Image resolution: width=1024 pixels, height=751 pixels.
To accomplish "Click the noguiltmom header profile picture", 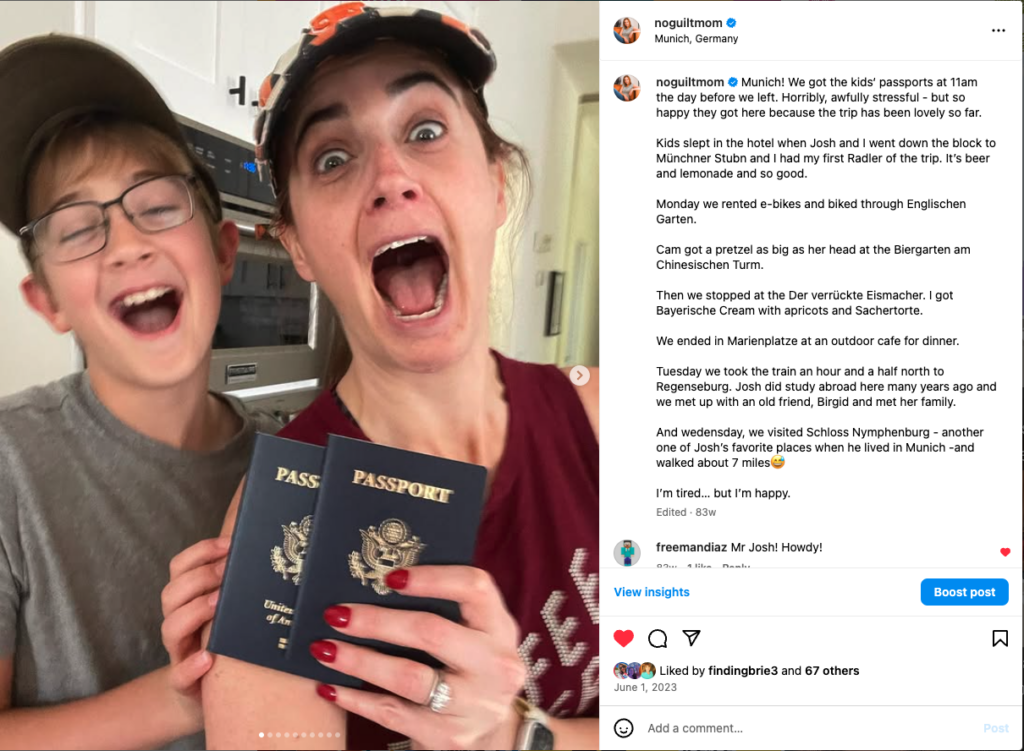I will click(x=627, y=31).
